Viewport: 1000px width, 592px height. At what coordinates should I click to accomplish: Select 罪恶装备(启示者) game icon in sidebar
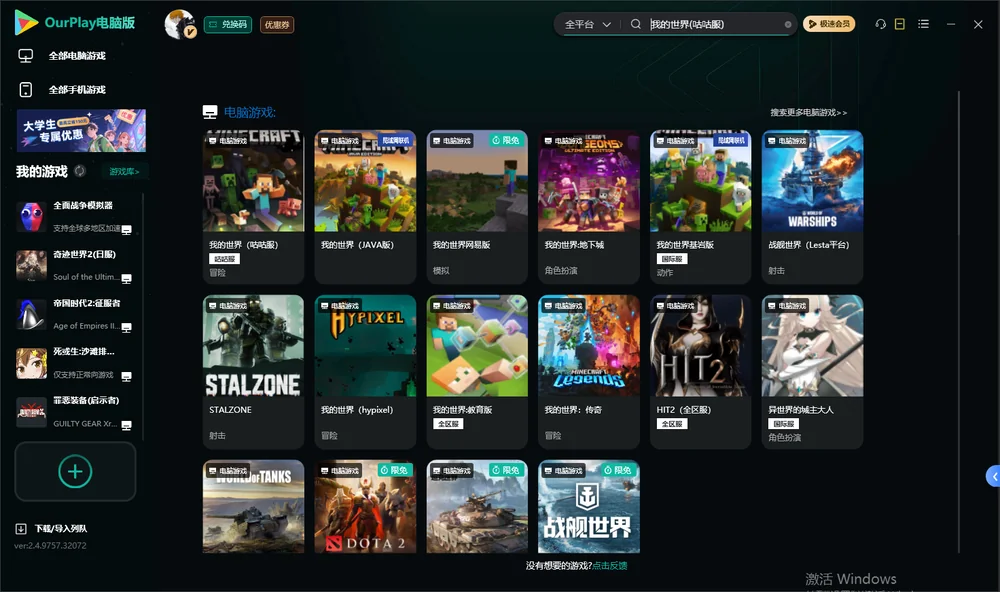coord(31,412)
